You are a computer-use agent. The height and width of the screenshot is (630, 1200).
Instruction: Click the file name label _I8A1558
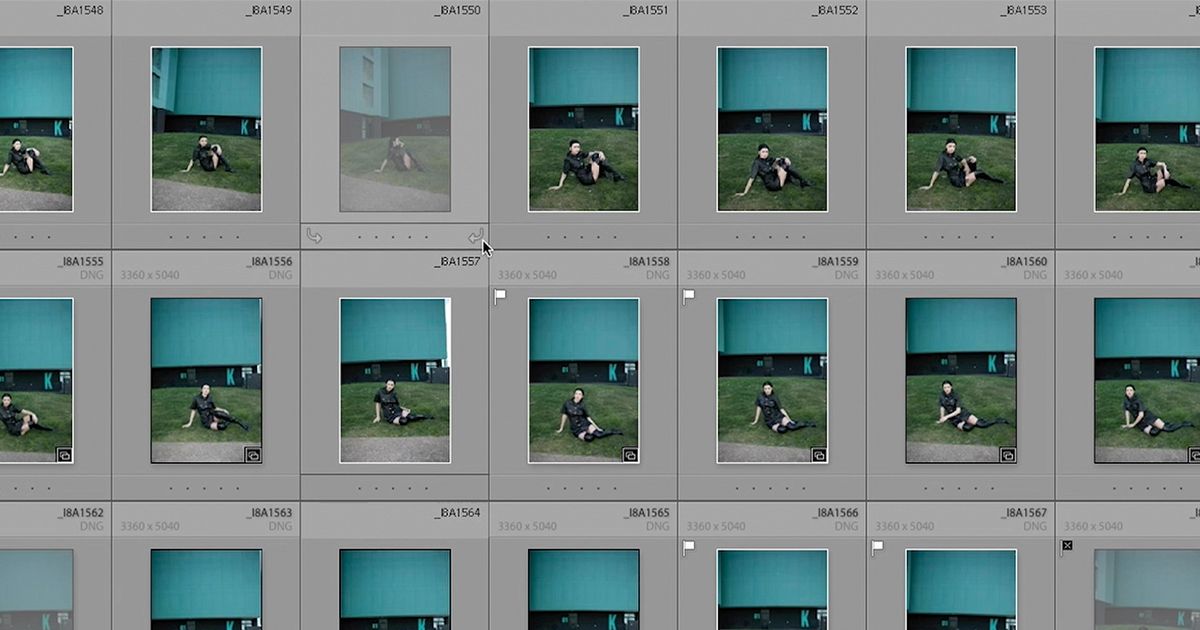coord(646,262)
